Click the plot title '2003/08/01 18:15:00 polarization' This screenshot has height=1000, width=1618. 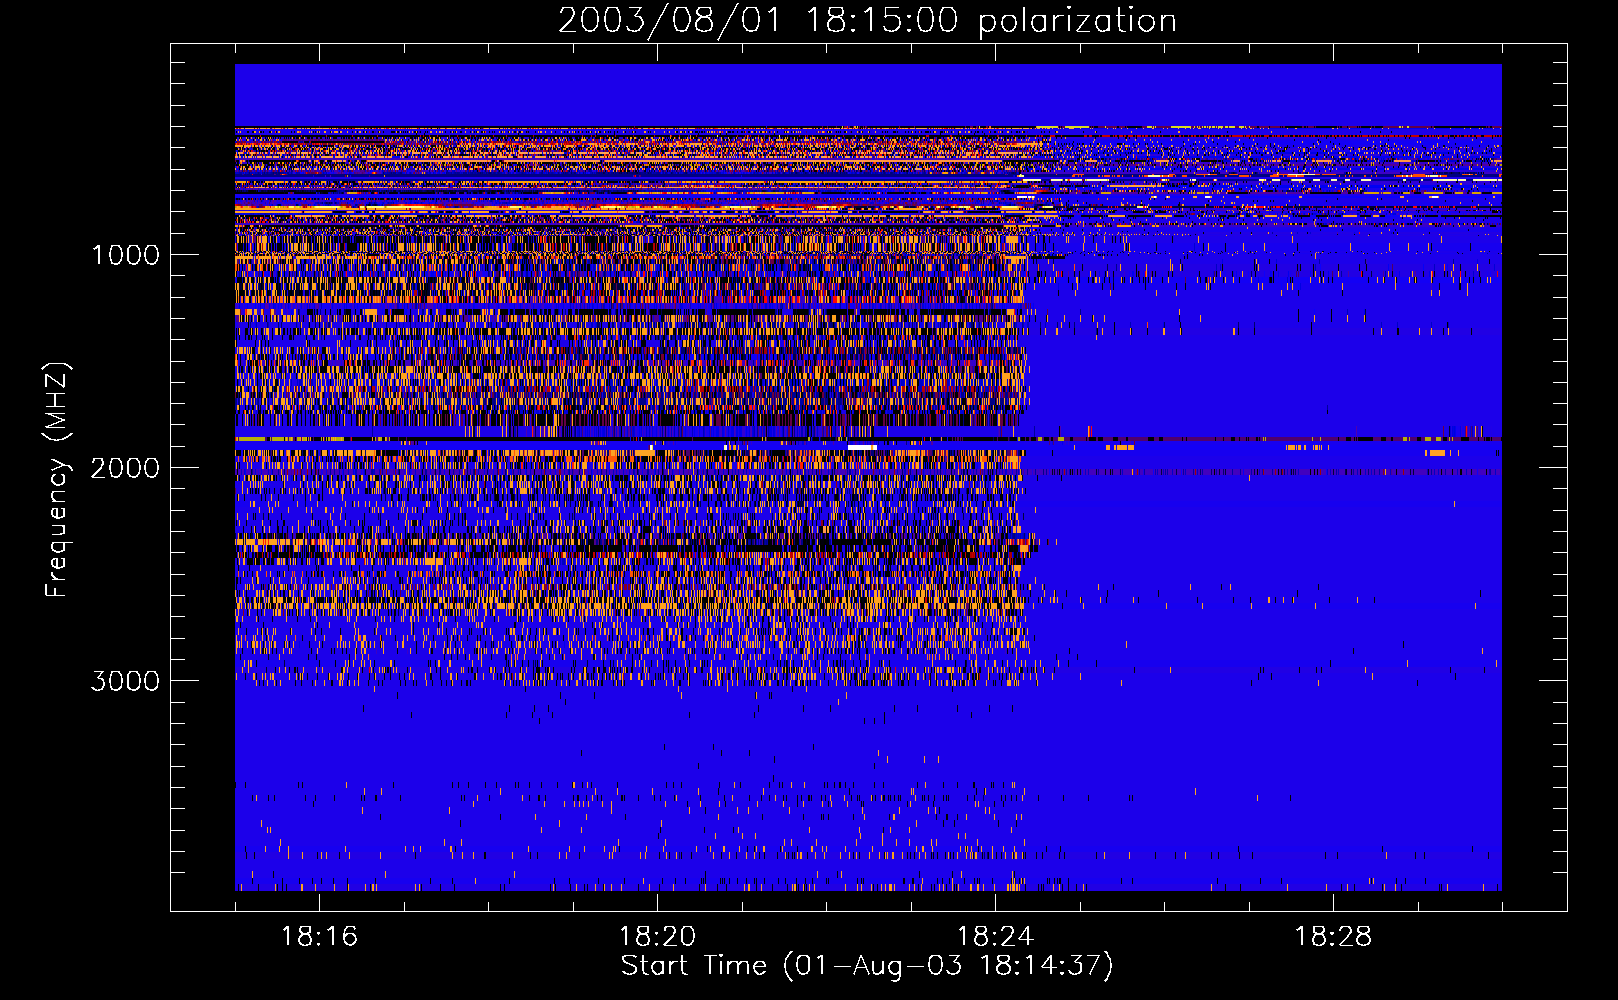(x=867, y=21)
